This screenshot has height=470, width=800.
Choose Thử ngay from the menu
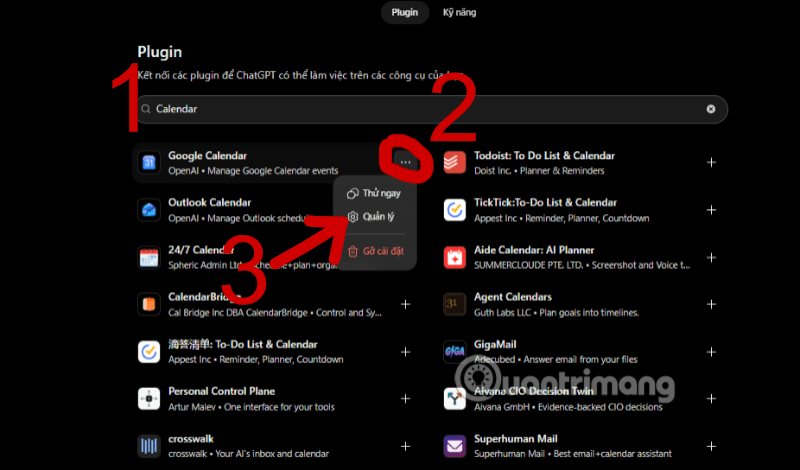(375, 193)
